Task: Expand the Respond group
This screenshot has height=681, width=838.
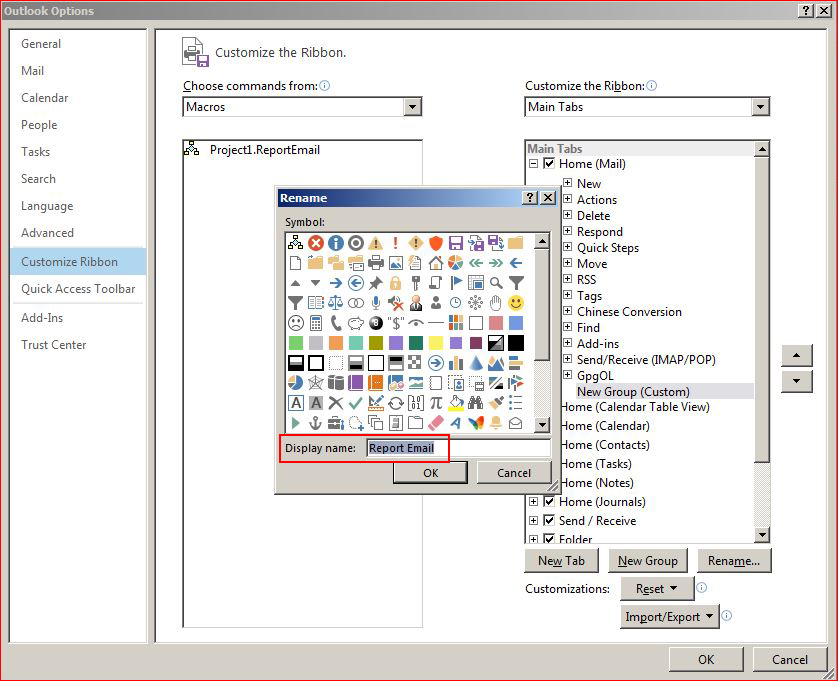Action: [568, 231]
